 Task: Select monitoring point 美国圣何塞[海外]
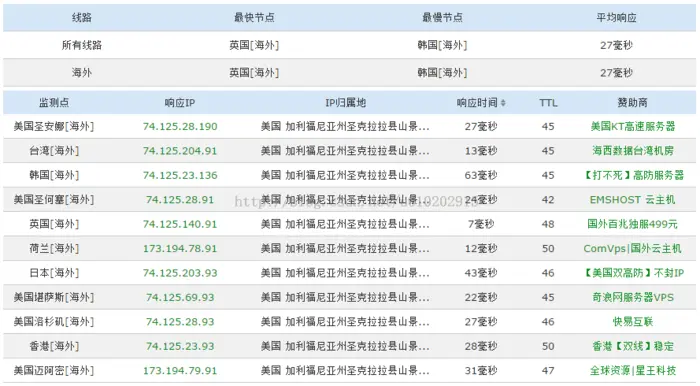click(x=54, y=199)
